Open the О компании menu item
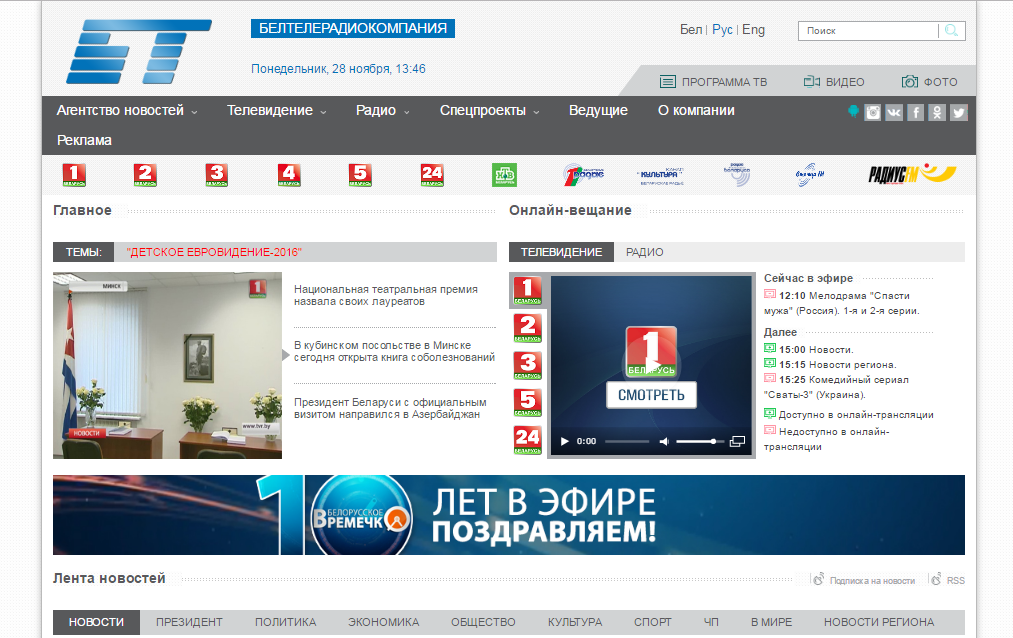Image resolution: width=1013 pixels, height=638 pixels. 696,110
